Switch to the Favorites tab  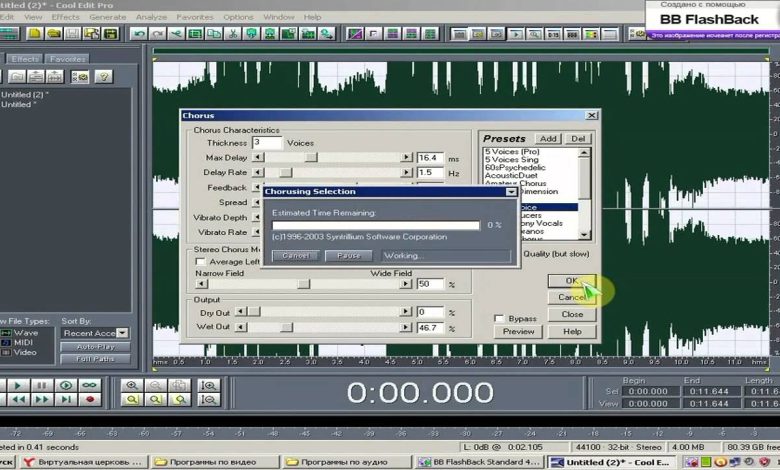(x=67, y=59)
